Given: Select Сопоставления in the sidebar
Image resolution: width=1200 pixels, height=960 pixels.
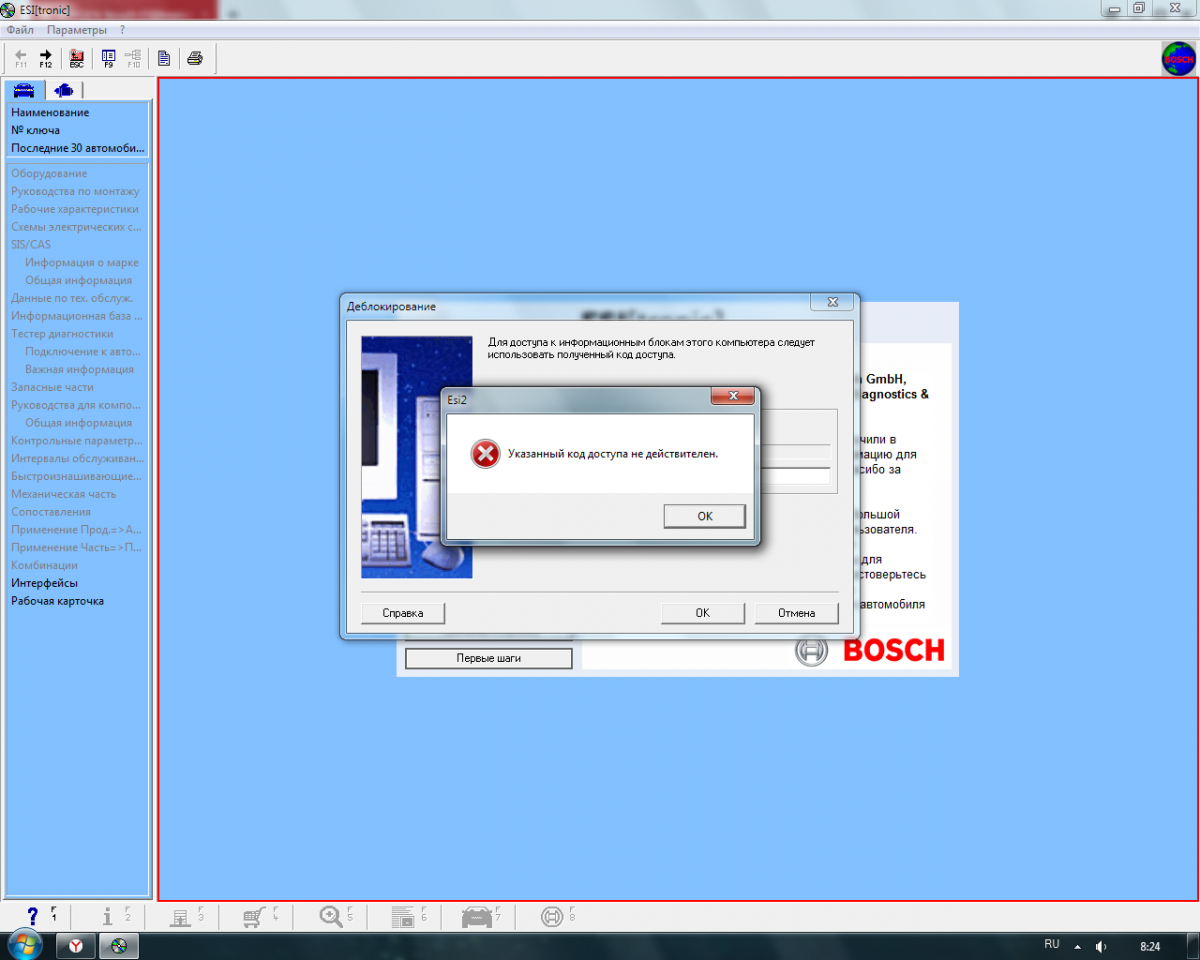Looking at the screenshot, I should [x=51, y=512].
